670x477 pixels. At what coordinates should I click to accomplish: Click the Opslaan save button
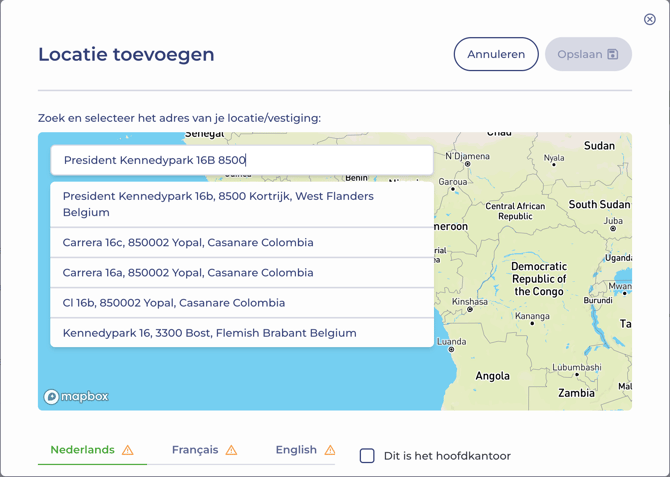(588, 54)
